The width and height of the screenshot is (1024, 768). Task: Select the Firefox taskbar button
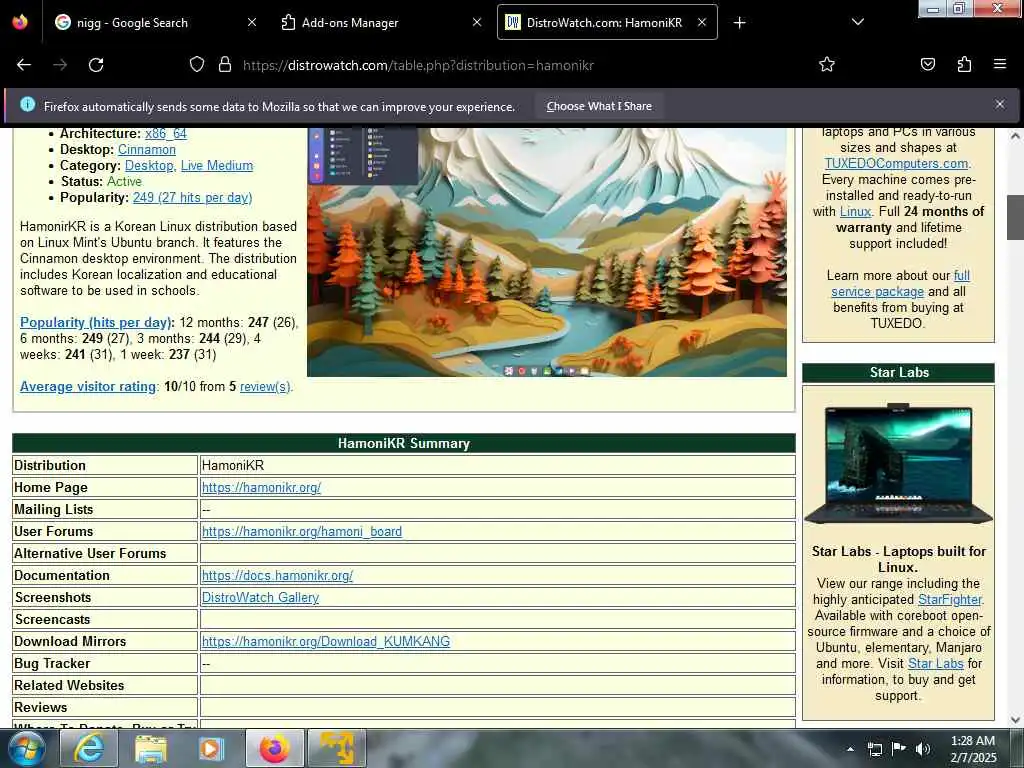click(274, 748)
